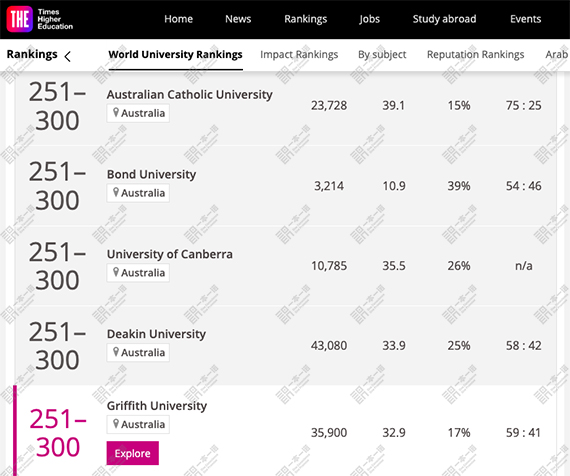570x476 pixels.
Task: Select the World University Rankings tab
Action: [176, 55]
